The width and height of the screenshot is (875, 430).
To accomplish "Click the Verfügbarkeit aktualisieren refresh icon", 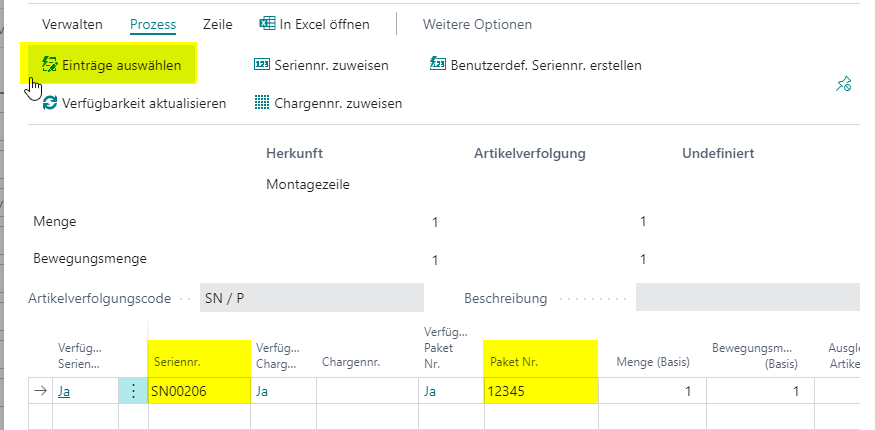I will (x=50, y=103).
